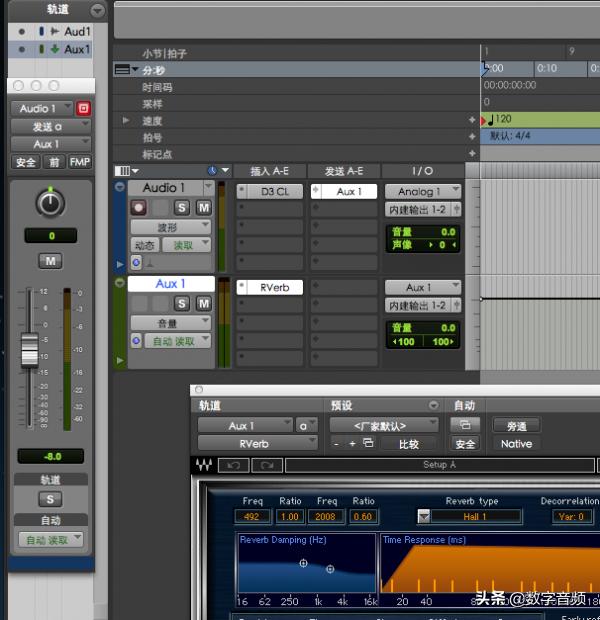This screenshot has height=620, width=600.
Task: Click the redo arrow in RVerb toolbar
Action: tap(267, 465)
